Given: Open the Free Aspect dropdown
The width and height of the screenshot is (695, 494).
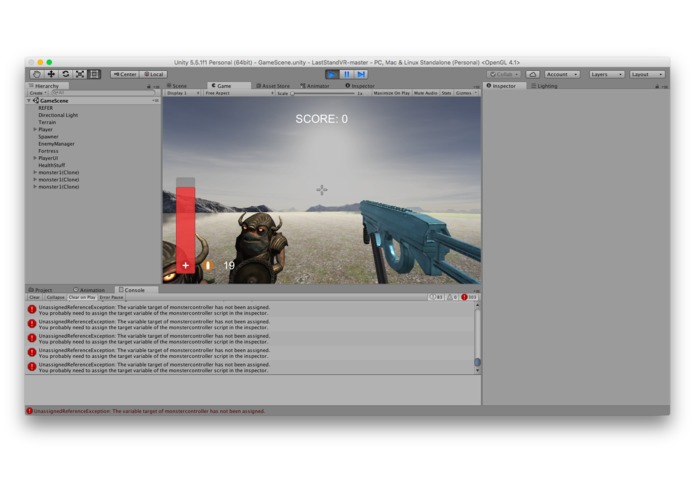Looking at the screenshot, I should point(239,93).
